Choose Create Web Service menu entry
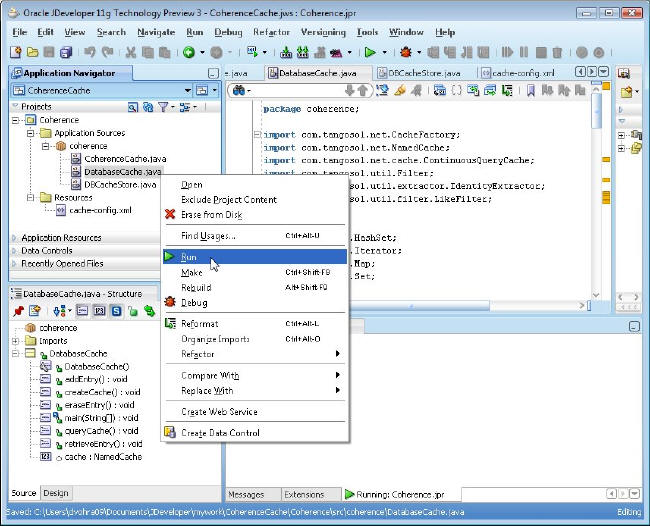This screenshot has height=526, width=650. click(219, 412)
